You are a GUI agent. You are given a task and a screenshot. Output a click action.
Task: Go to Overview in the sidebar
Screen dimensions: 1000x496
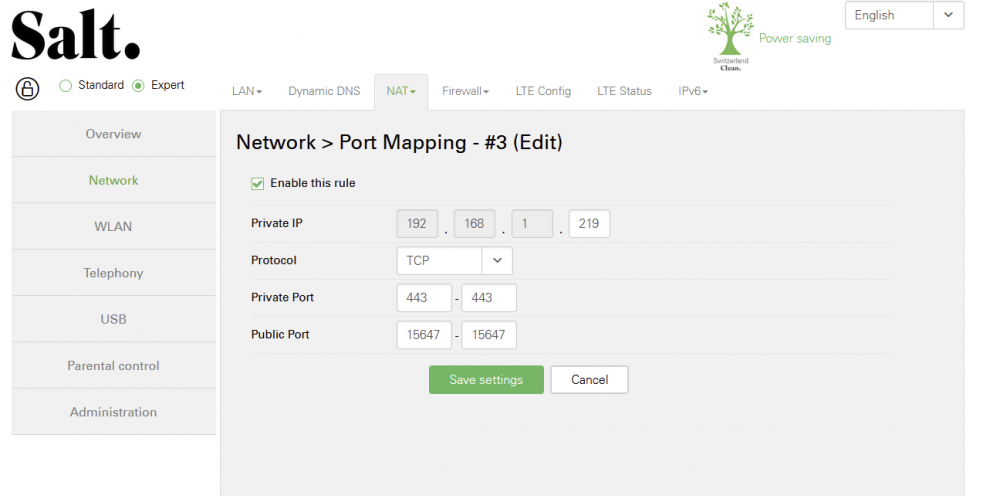114,134
